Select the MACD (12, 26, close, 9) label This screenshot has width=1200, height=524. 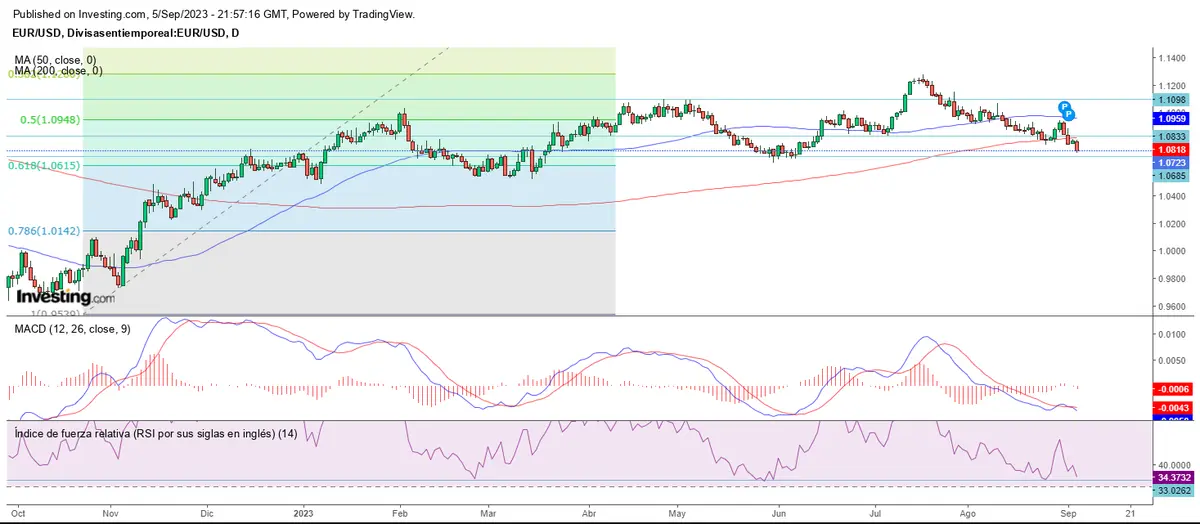71,329
